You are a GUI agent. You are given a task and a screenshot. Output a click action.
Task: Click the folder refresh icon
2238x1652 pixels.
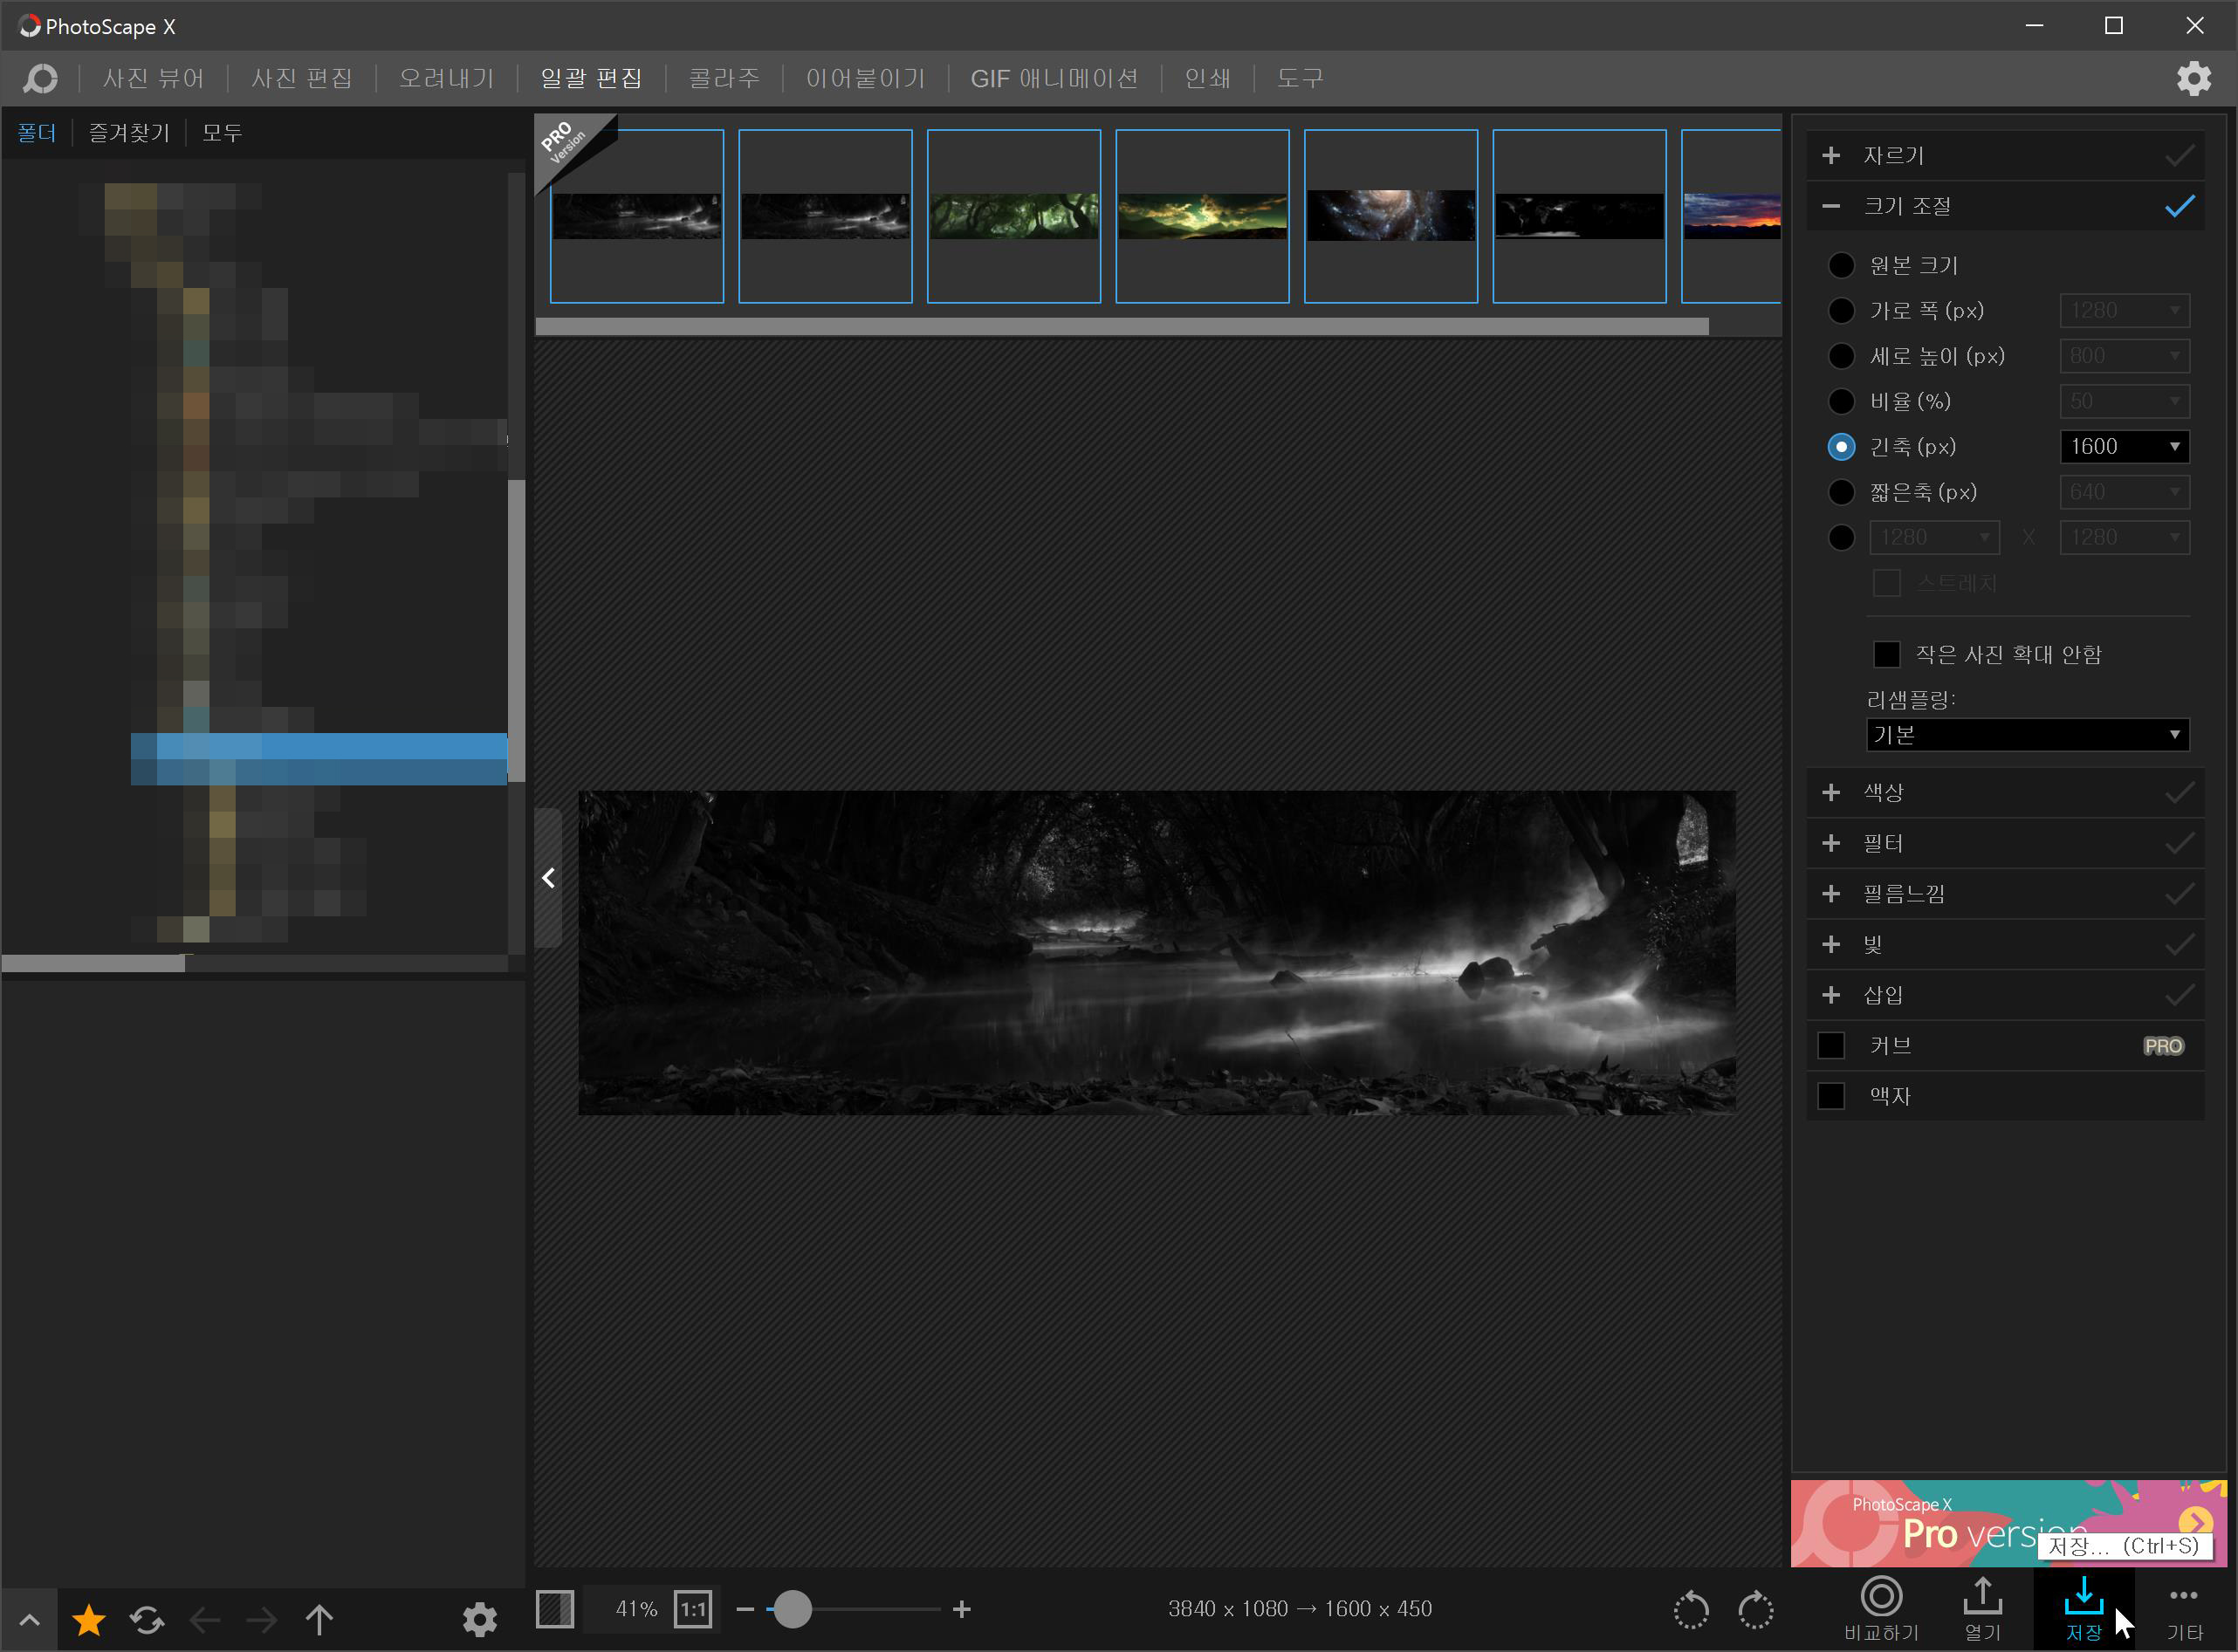[x=147, y=1619]
